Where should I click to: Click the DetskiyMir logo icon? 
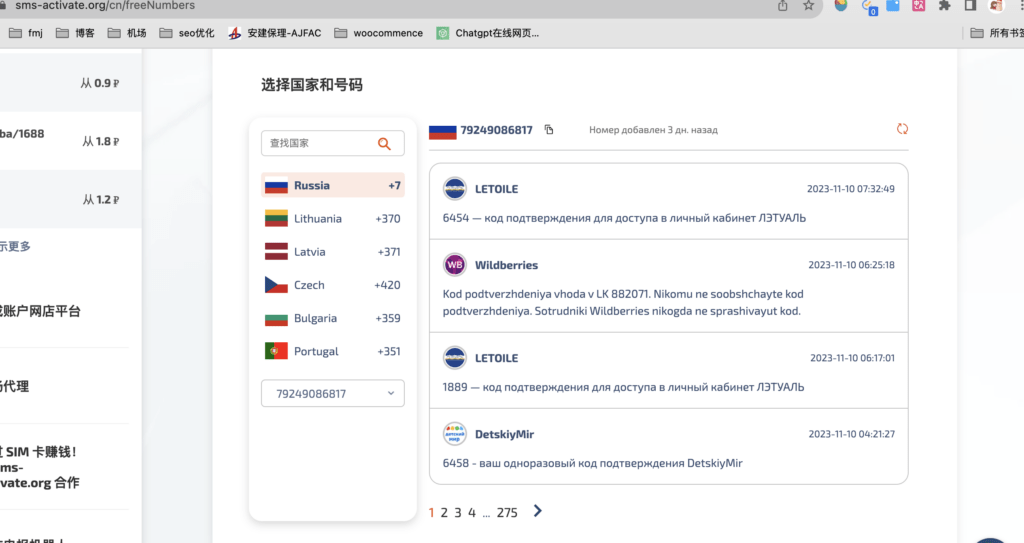[455, 434]
